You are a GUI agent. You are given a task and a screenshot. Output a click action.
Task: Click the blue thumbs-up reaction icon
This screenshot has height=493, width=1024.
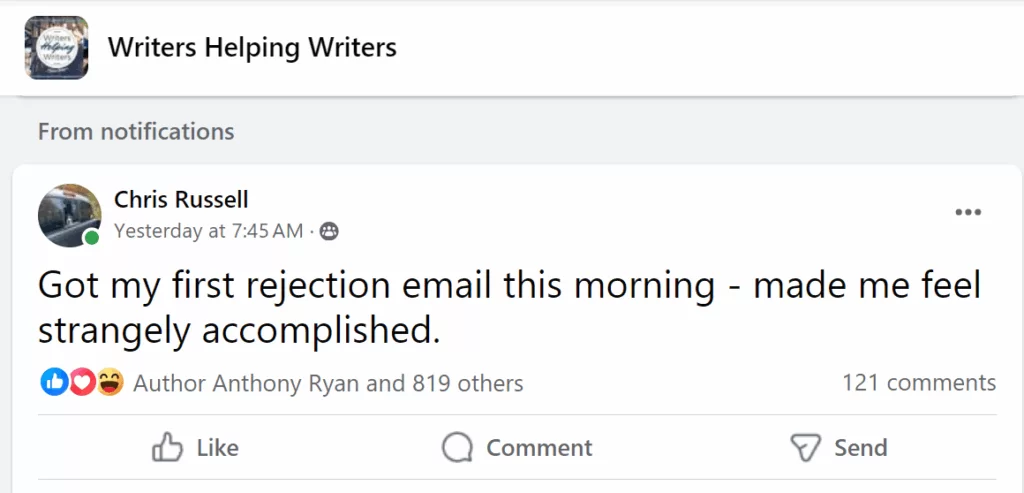pyautogui.click(x=54, y=382)
